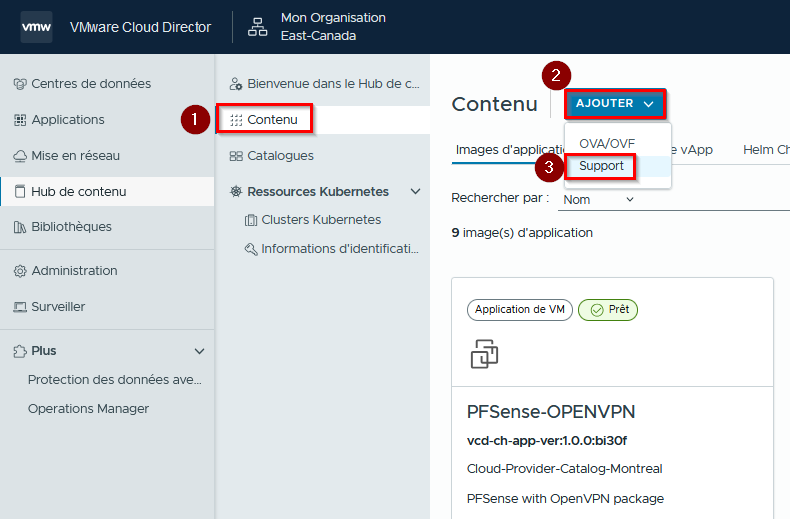Click the key icon for Informations d'identification

coord(250,249)
